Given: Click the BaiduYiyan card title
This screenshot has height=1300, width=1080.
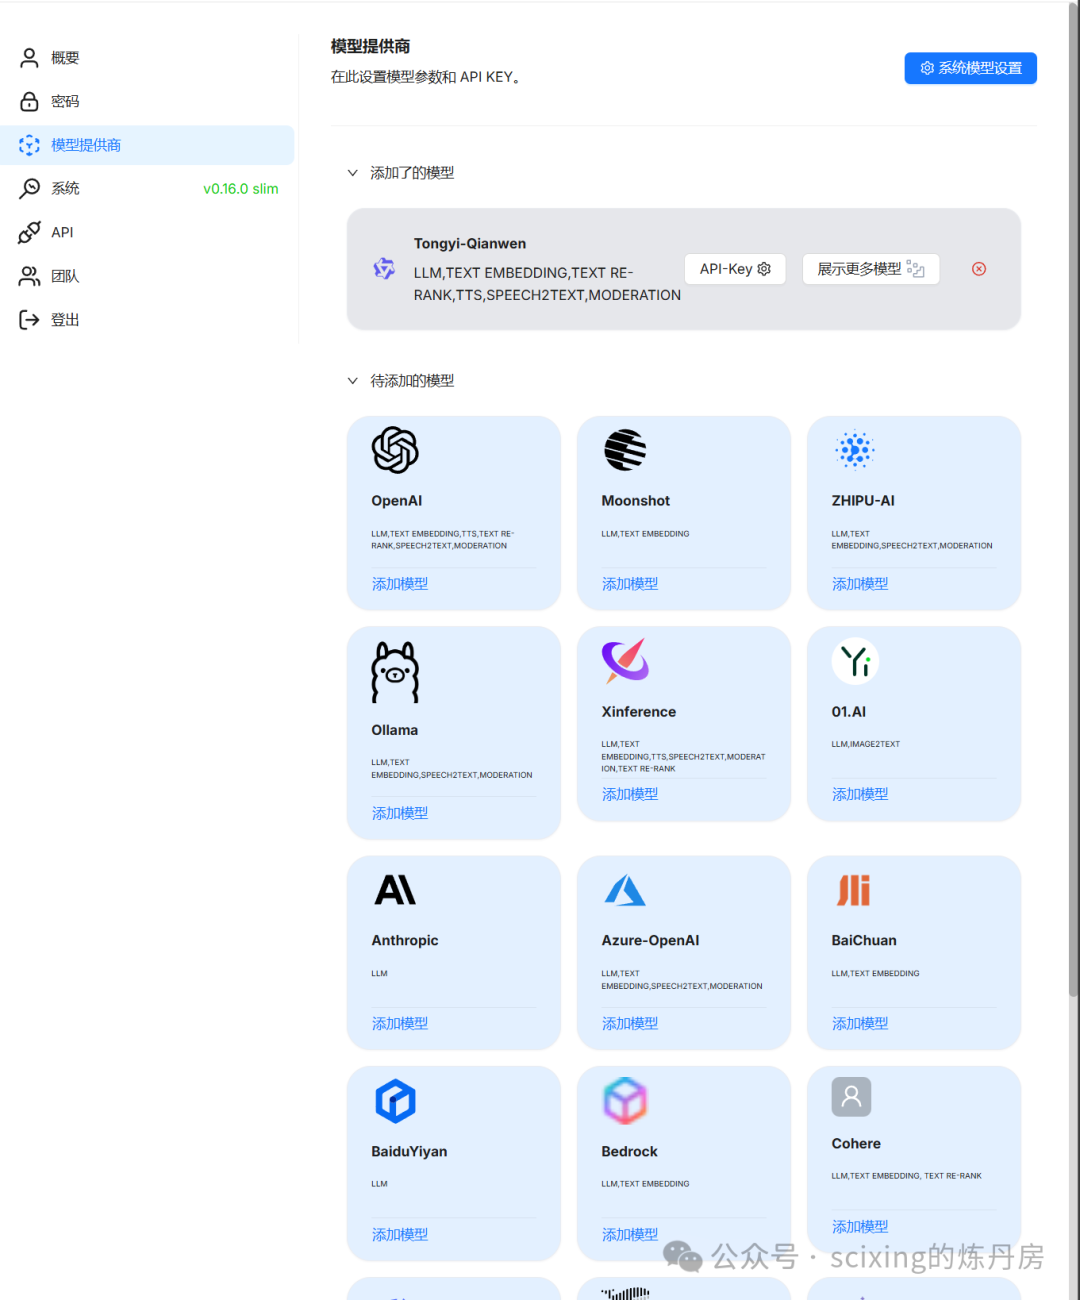Looking at the screenshot, I should [409, 1152].
